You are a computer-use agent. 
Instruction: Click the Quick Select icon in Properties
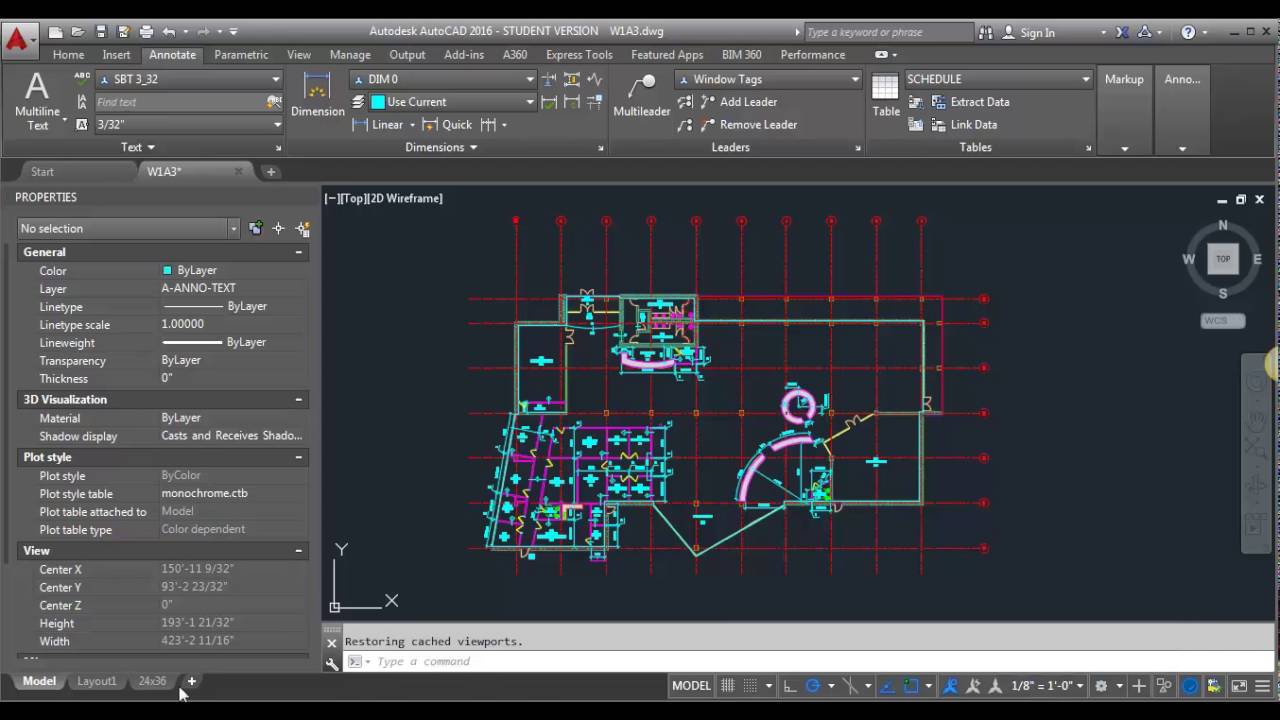(302, 229)
